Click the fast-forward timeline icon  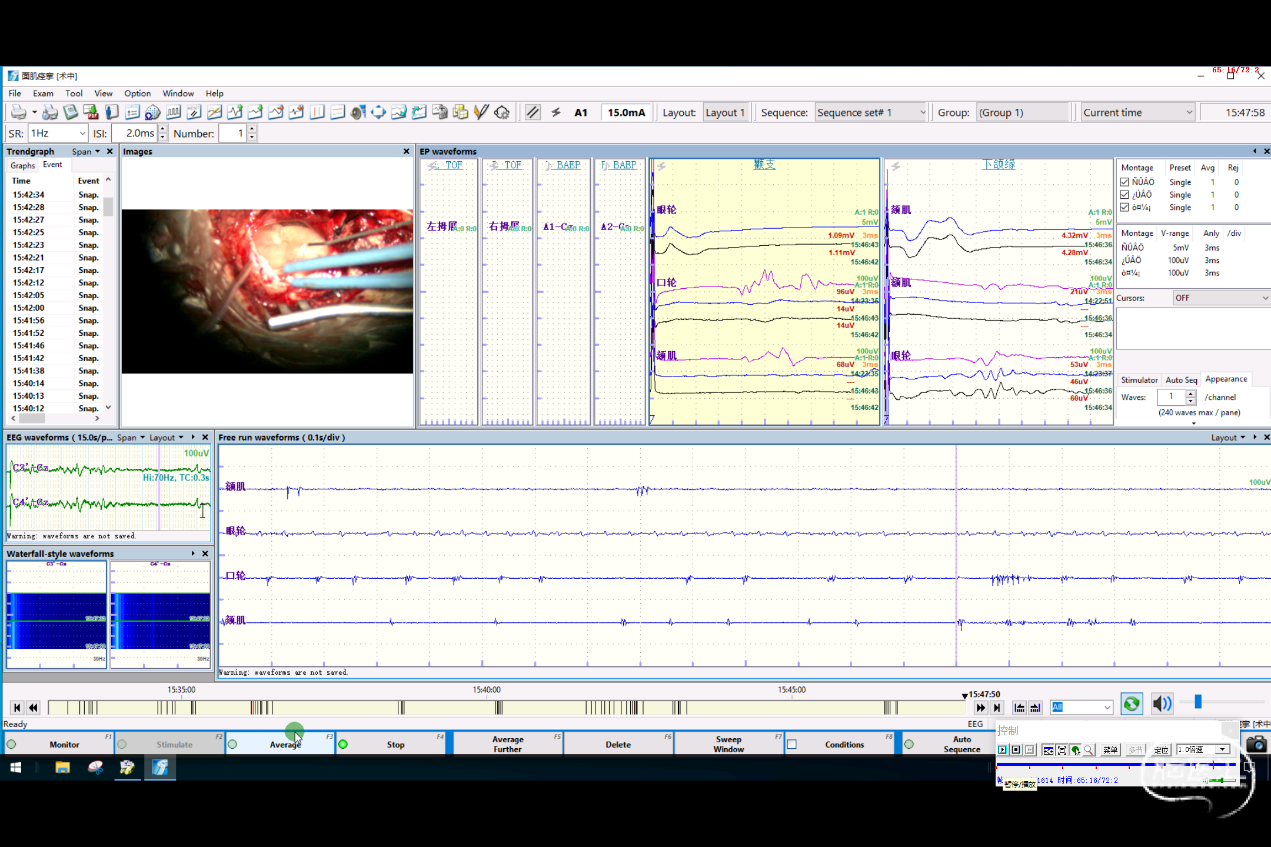tap(981, 707)
